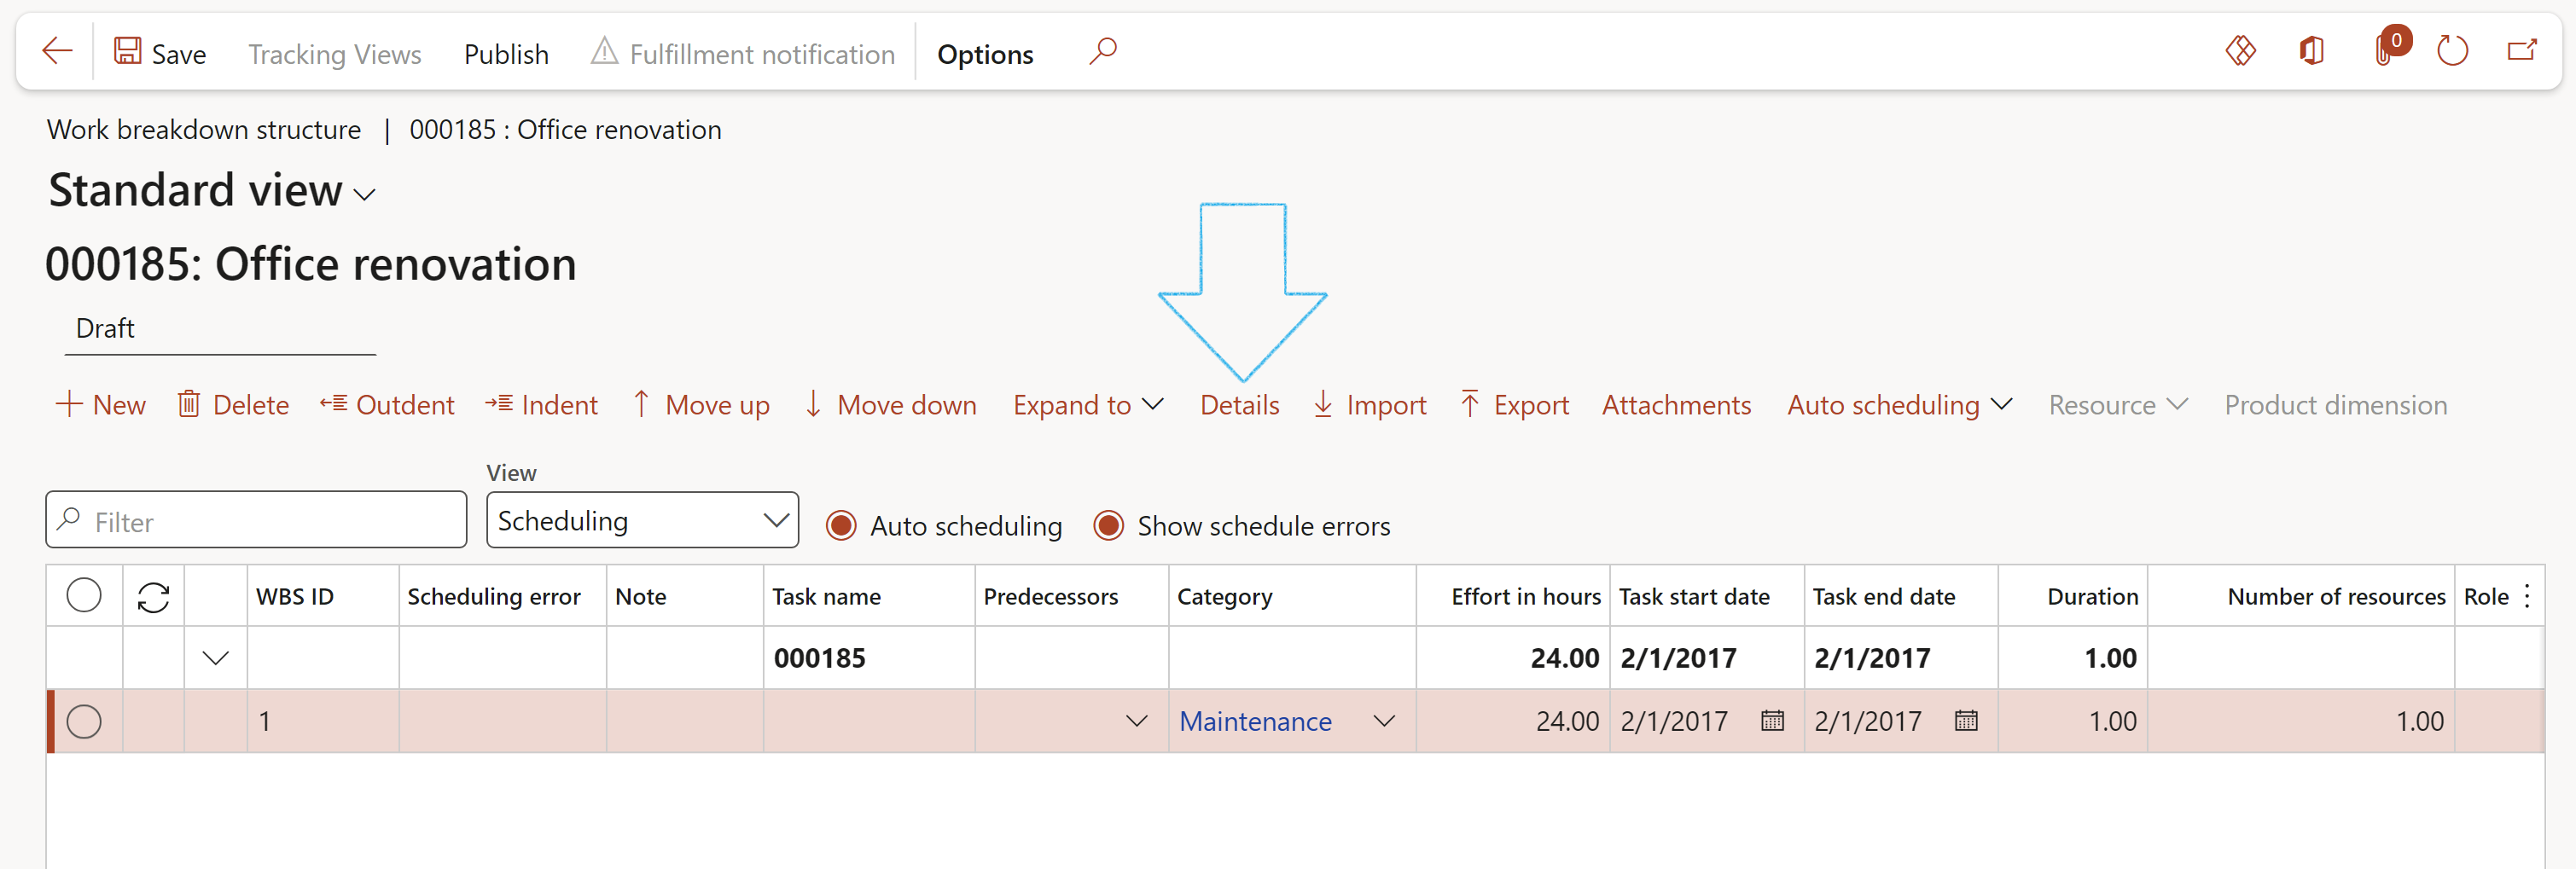Image resolution: width=2576 pixels, height=869 pixels.
Task: Click the Save disk icon
Action: (x=127, y=51)
